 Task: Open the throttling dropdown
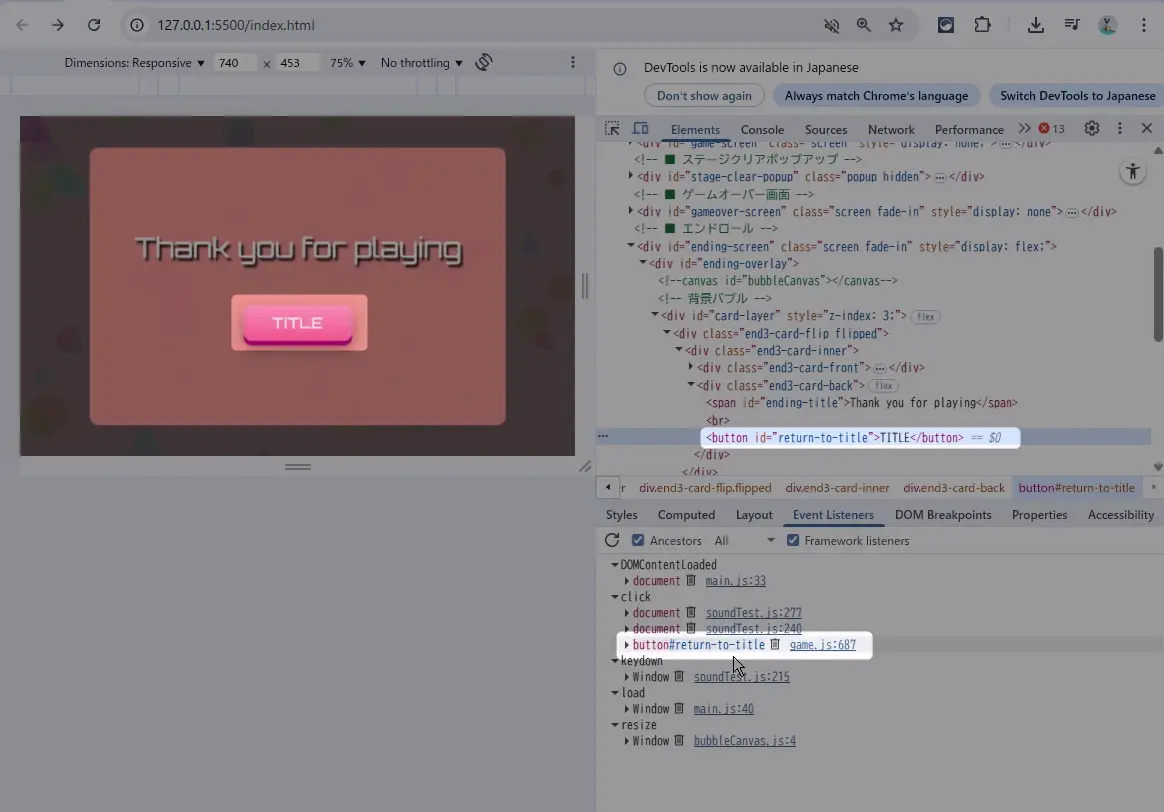click(x=421, y=63)
